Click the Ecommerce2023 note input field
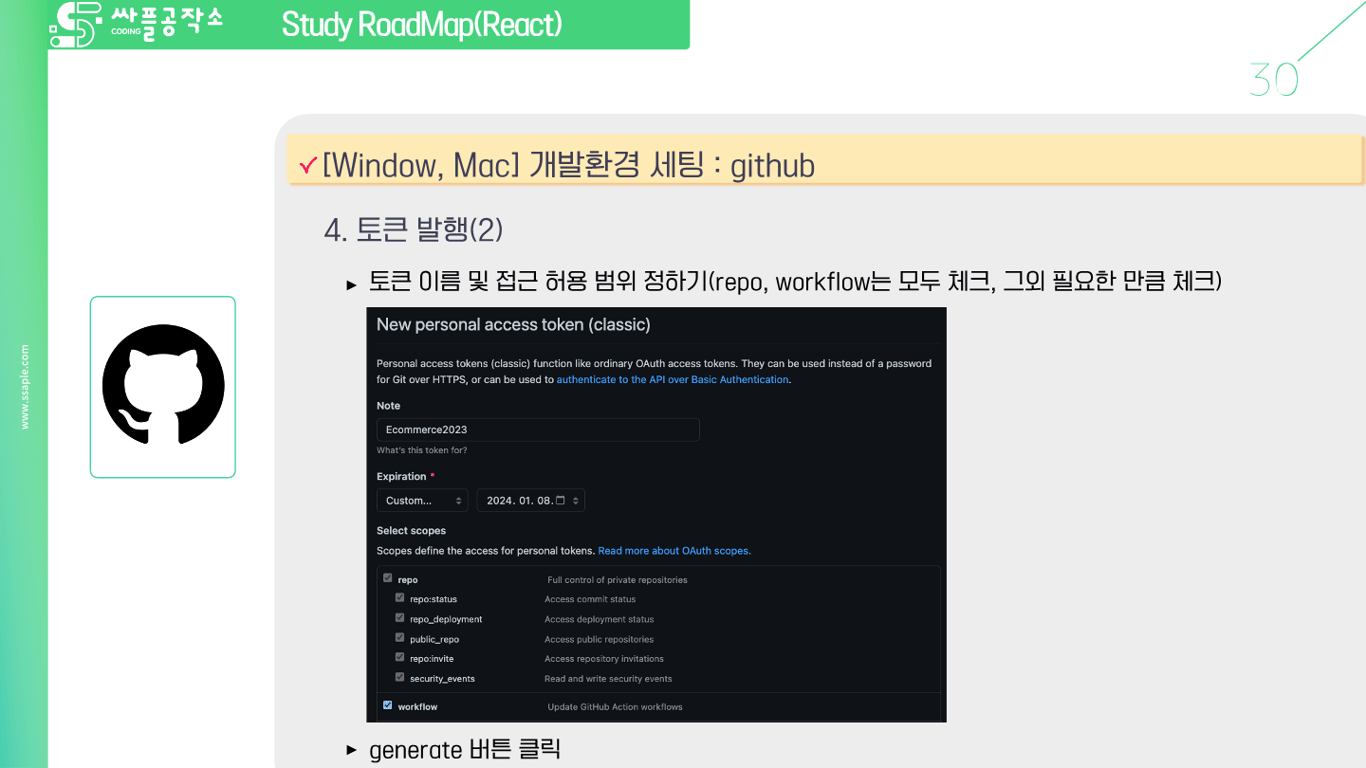Image resolution: width=1366 pixels, height=768 pixels. pos(537,429)
